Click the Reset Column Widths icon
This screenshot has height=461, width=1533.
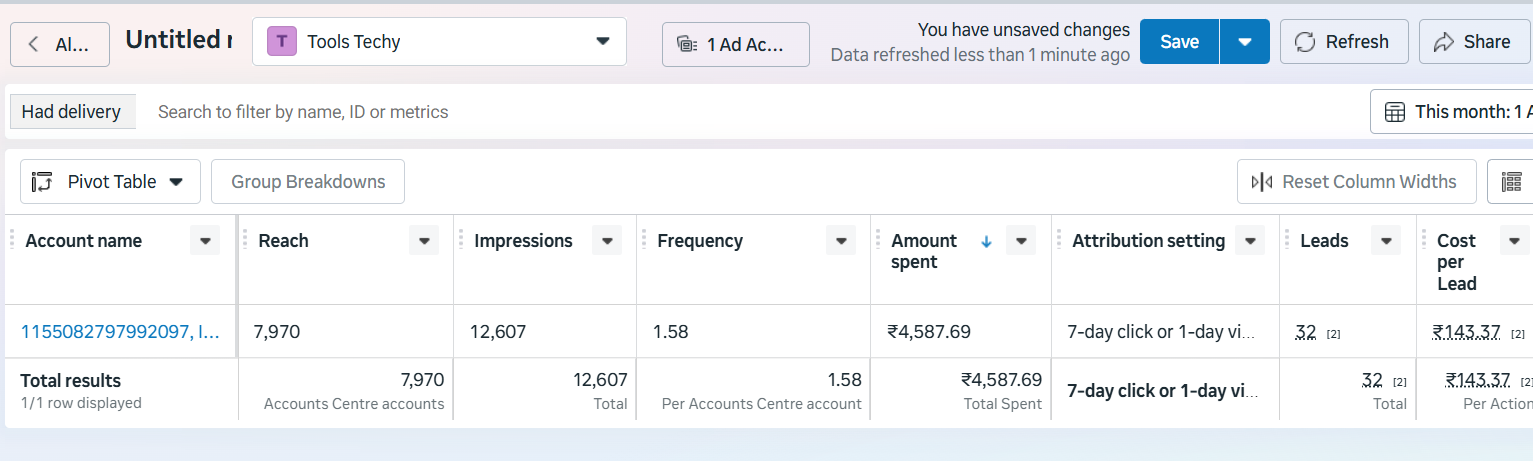(x=1262, y=182)
